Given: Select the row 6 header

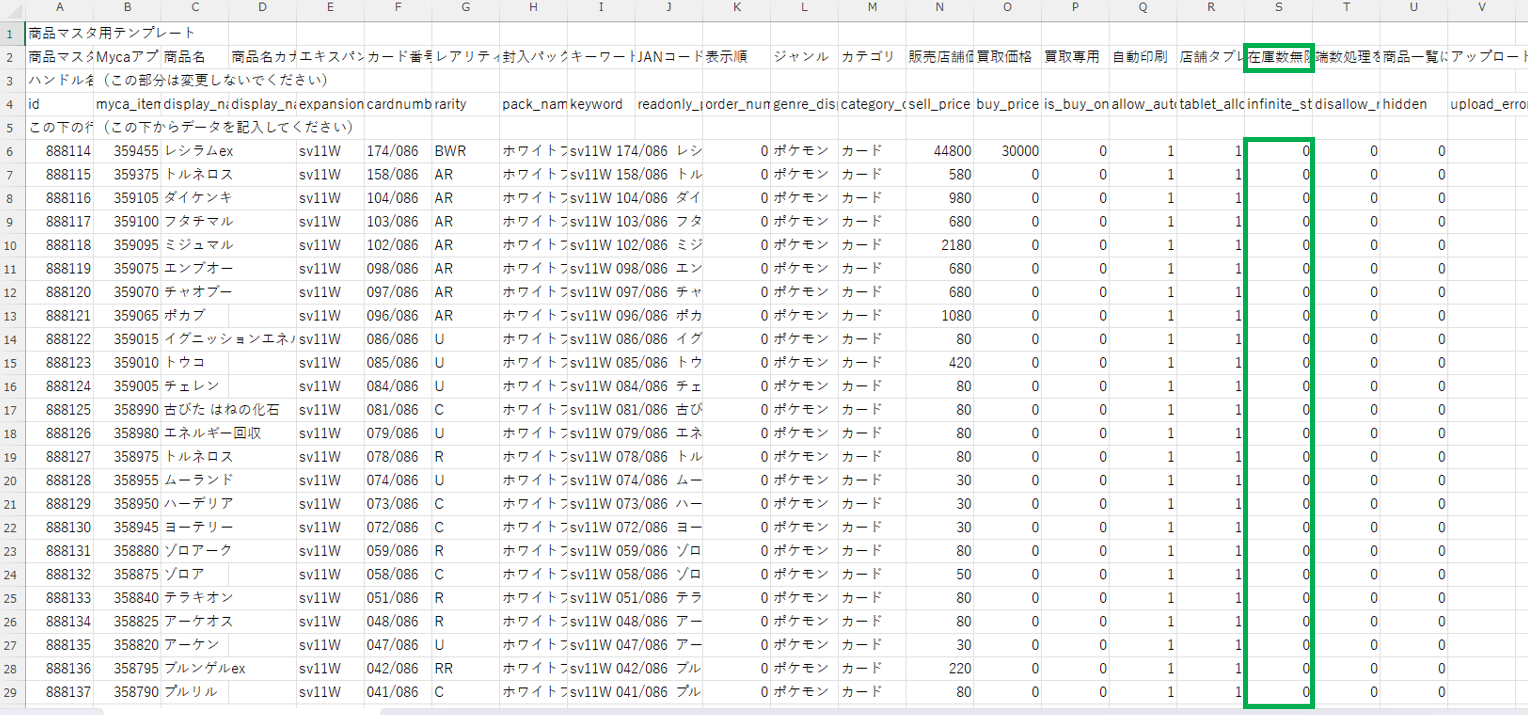Looking at the screenshot, I should tap(12, 151).
